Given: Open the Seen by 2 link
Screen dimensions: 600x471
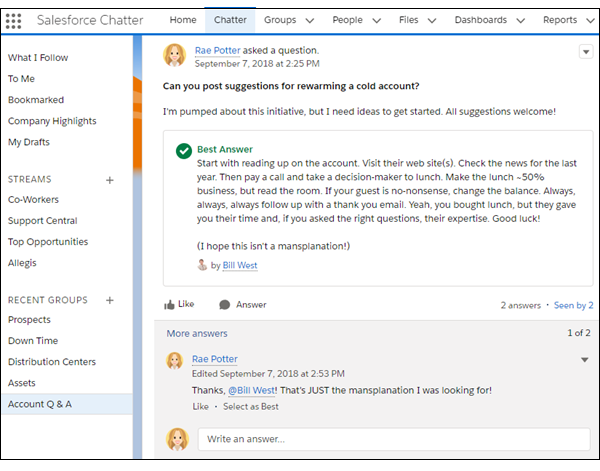Looking at the screenshot, I should point(573,305).
